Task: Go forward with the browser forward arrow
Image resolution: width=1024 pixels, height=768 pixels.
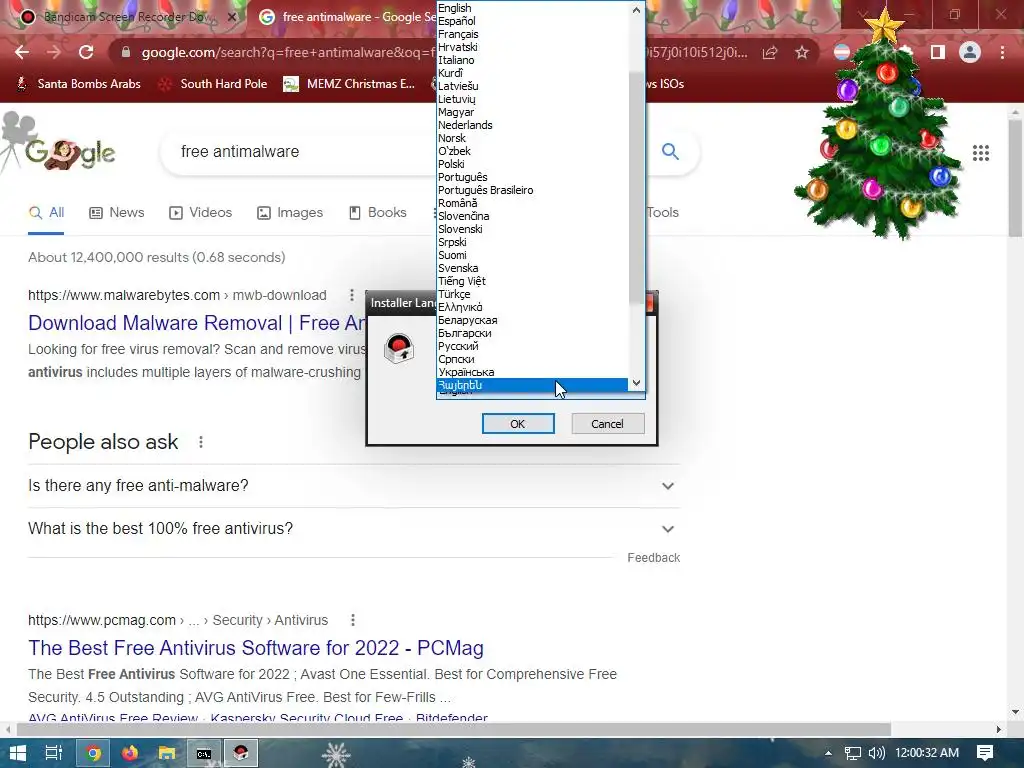Action: [x=54, y=53]
